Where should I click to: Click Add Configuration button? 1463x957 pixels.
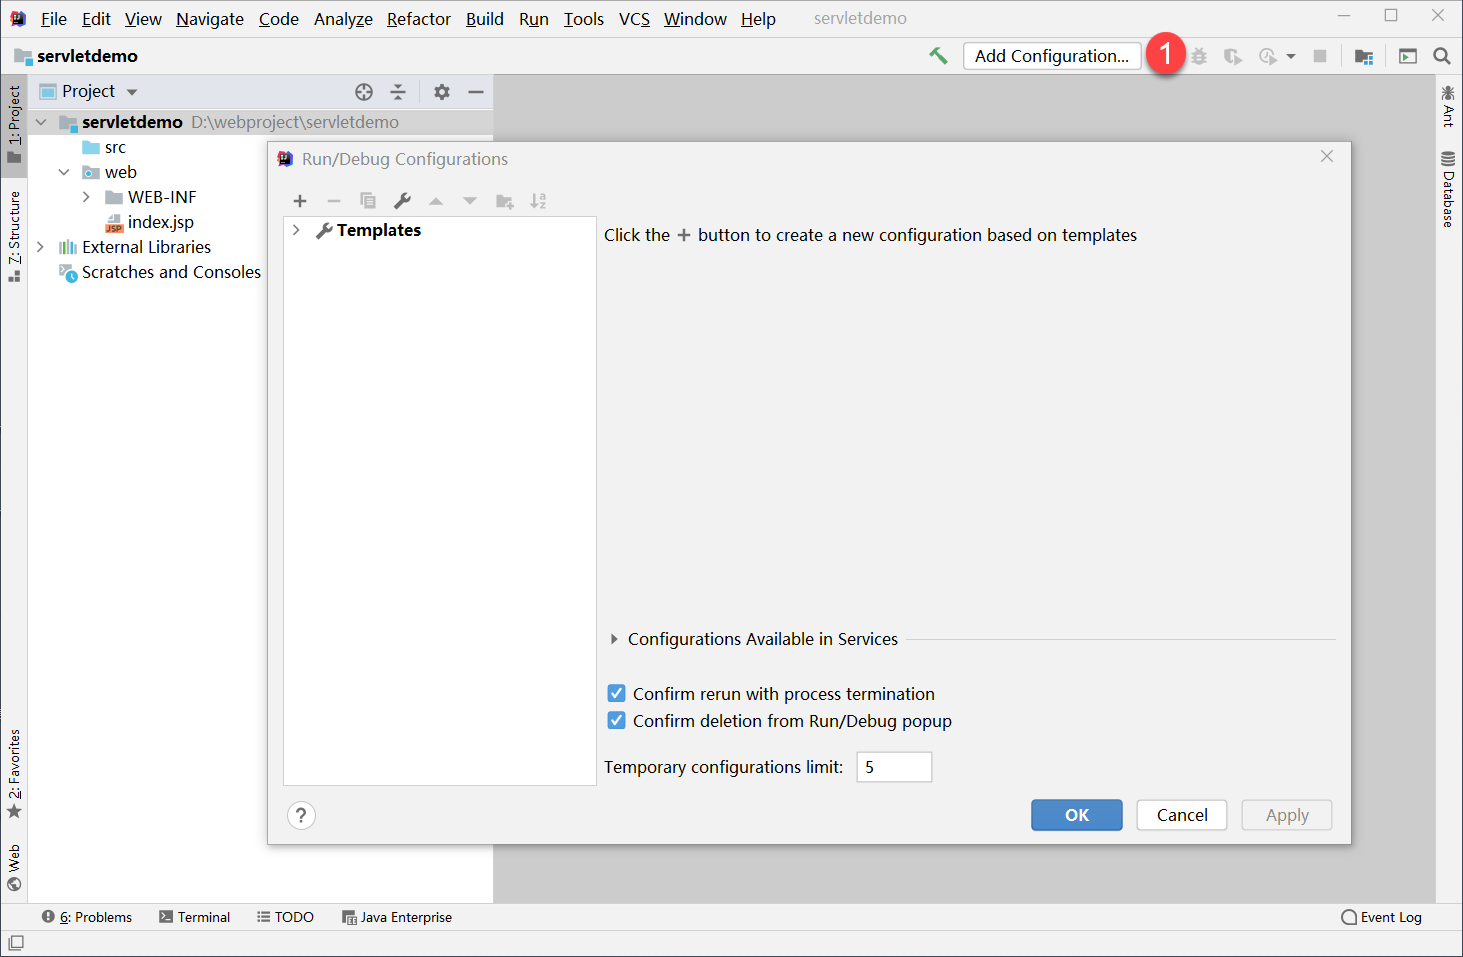1052,56
